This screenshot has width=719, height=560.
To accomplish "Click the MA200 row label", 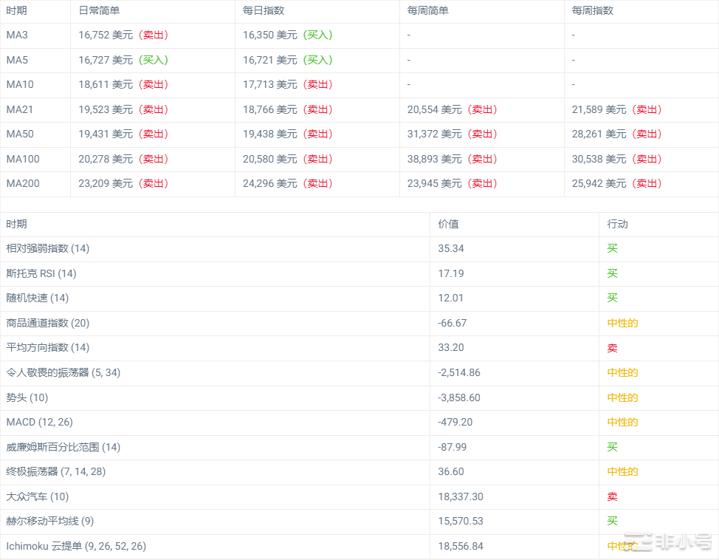I will pyautogui.click(x=23, y=184).
